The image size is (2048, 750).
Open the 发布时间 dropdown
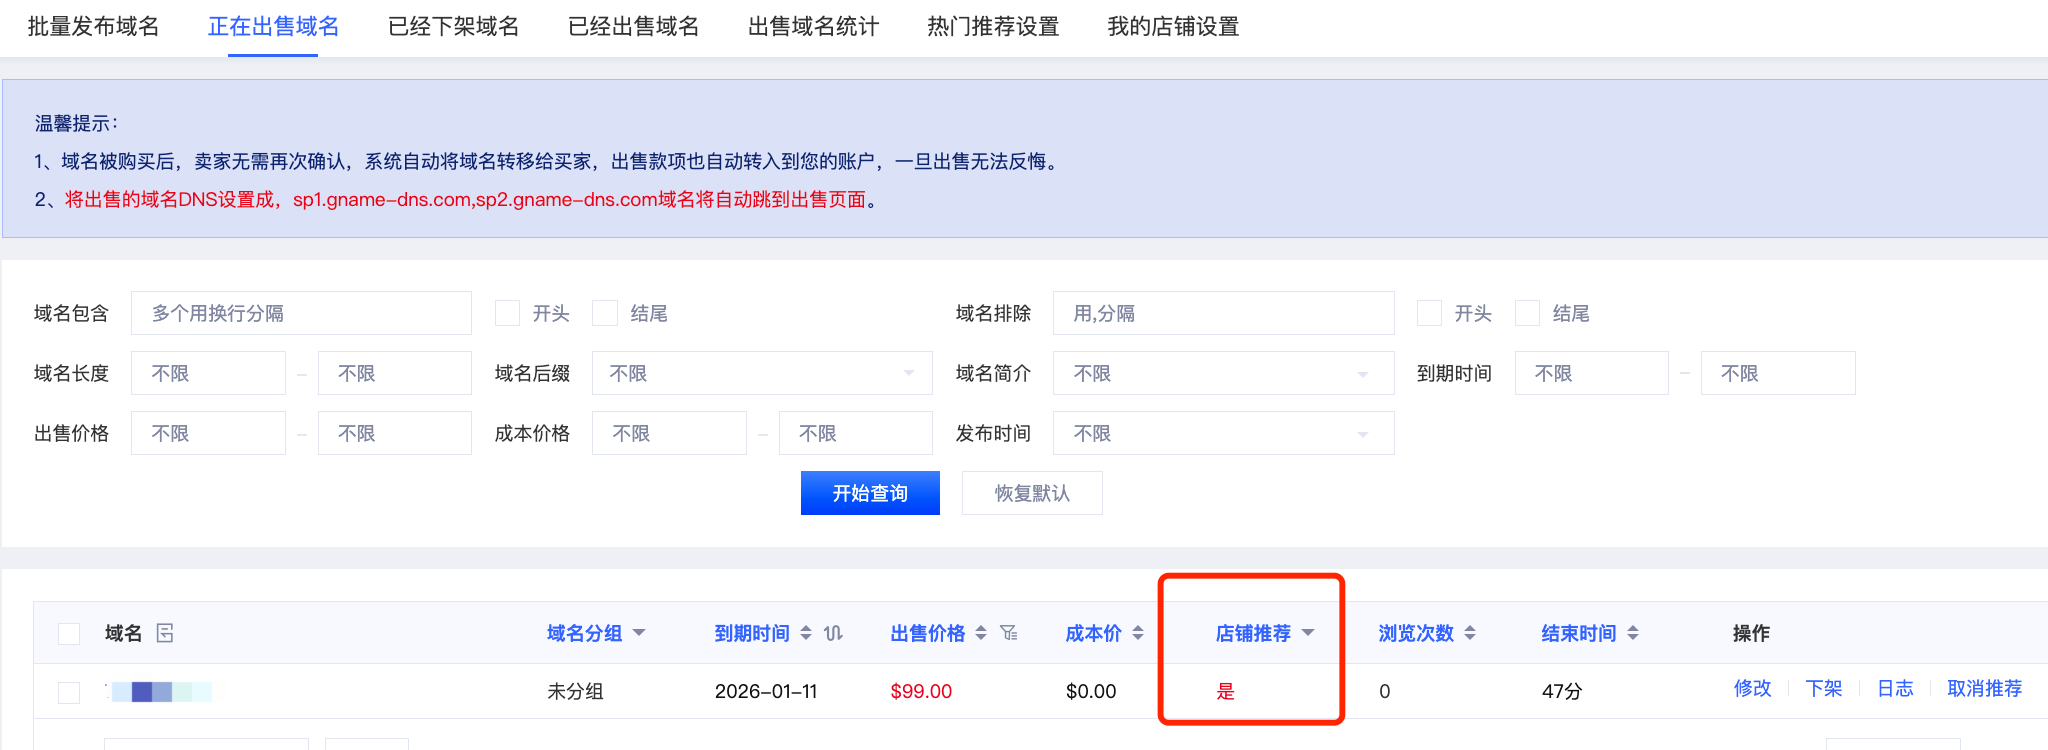point(1222,433)
